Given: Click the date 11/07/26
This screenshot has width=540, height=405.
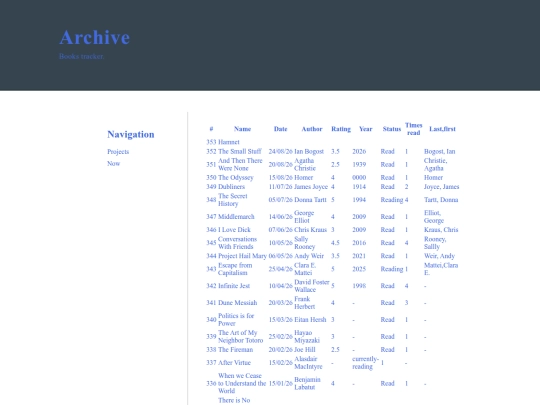Looking at the screenshot, I should 280,187.
